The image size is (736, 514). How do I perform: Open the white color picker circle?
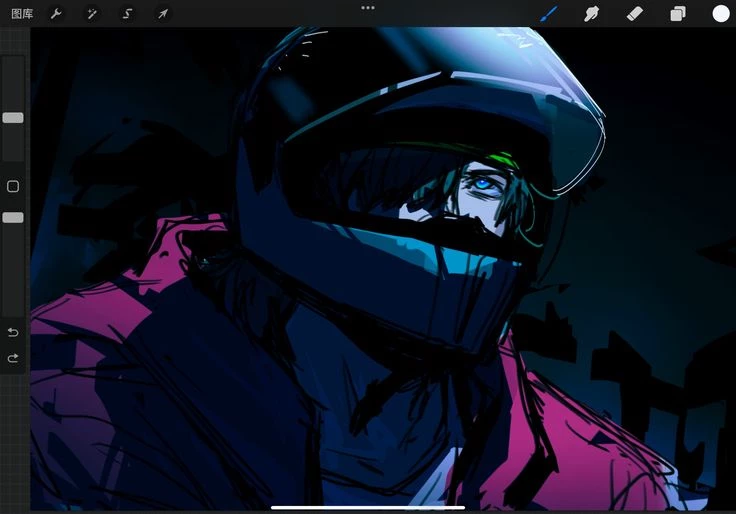(720, 14)
